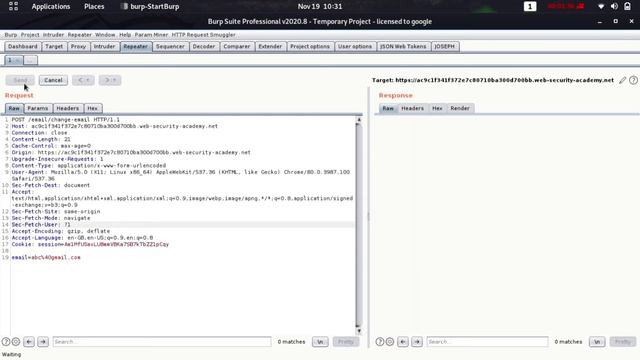
Task: Select Repeater request tab 1
Action: (x=13, y=60)
